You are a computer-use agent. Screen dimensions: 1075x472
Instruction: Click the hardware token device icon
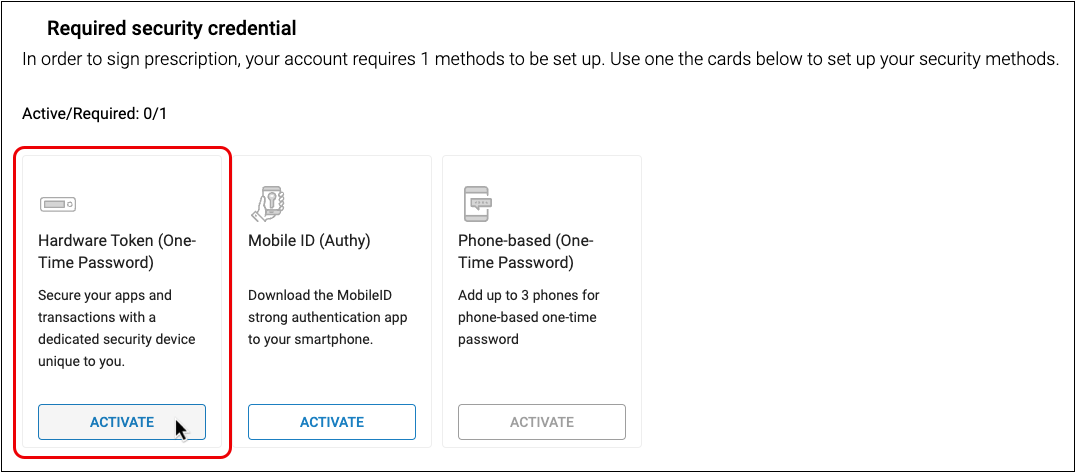tap(58, 204)
